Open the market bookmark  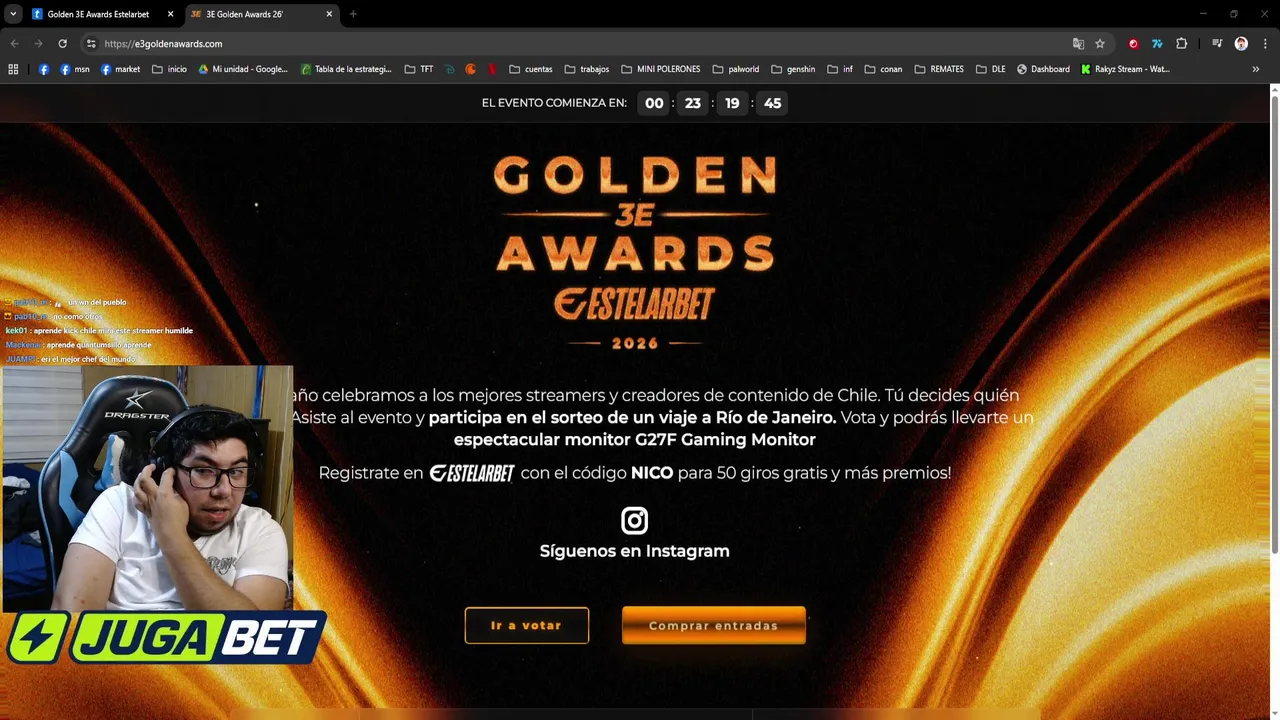coord(120,69)
